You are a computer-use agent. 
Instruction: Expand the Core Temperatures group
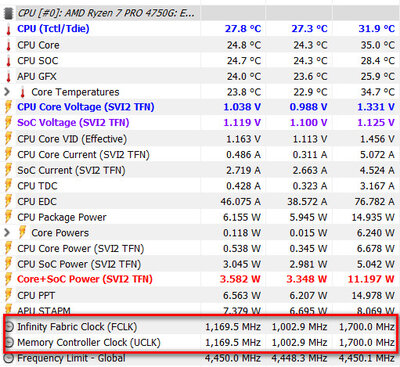7,92
